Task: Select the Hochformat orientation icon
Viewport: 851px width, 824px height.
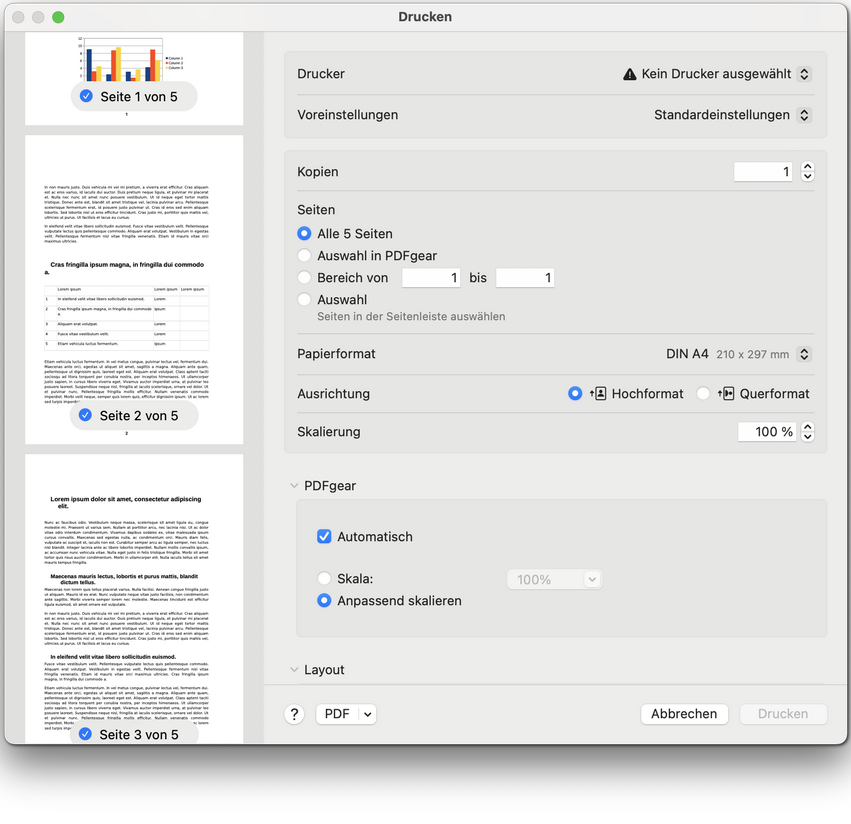Action: 600,393
